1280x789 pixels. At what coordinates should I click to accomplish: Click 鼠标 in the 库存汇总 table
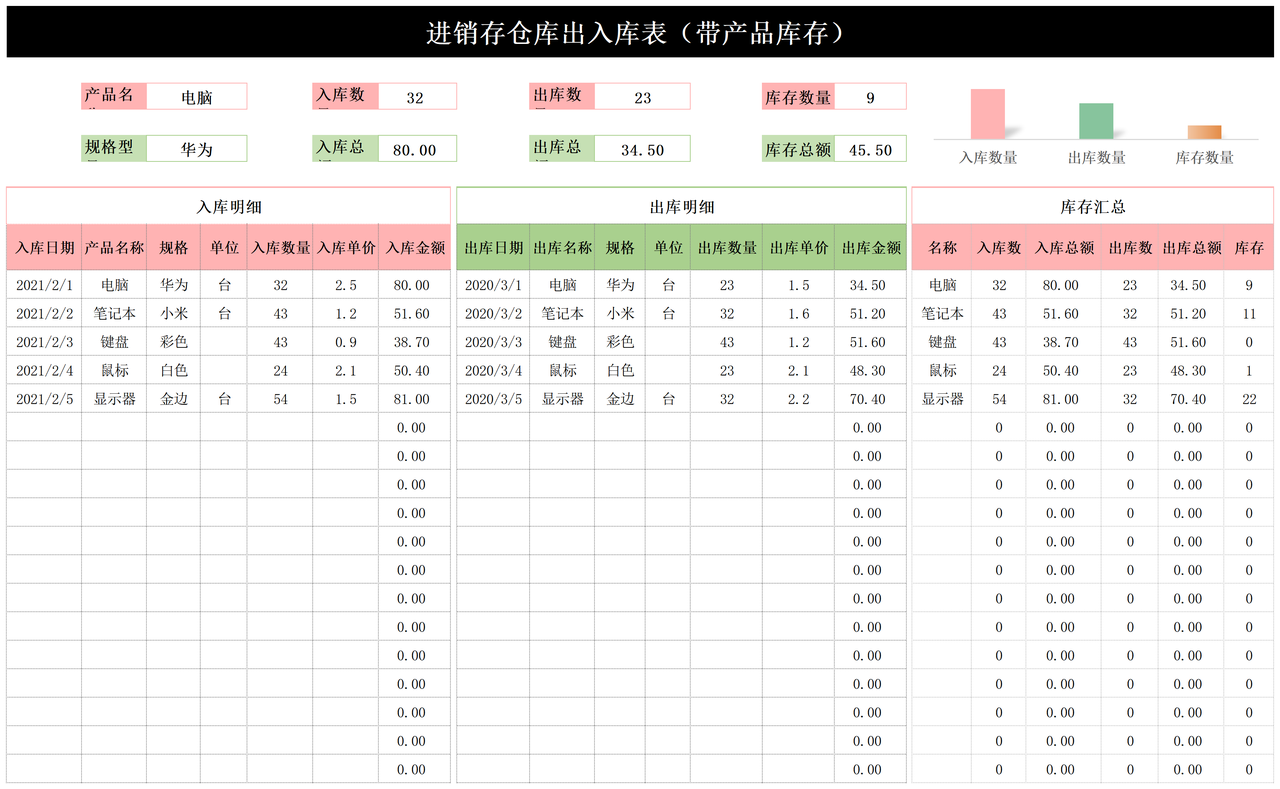[942, 371]
